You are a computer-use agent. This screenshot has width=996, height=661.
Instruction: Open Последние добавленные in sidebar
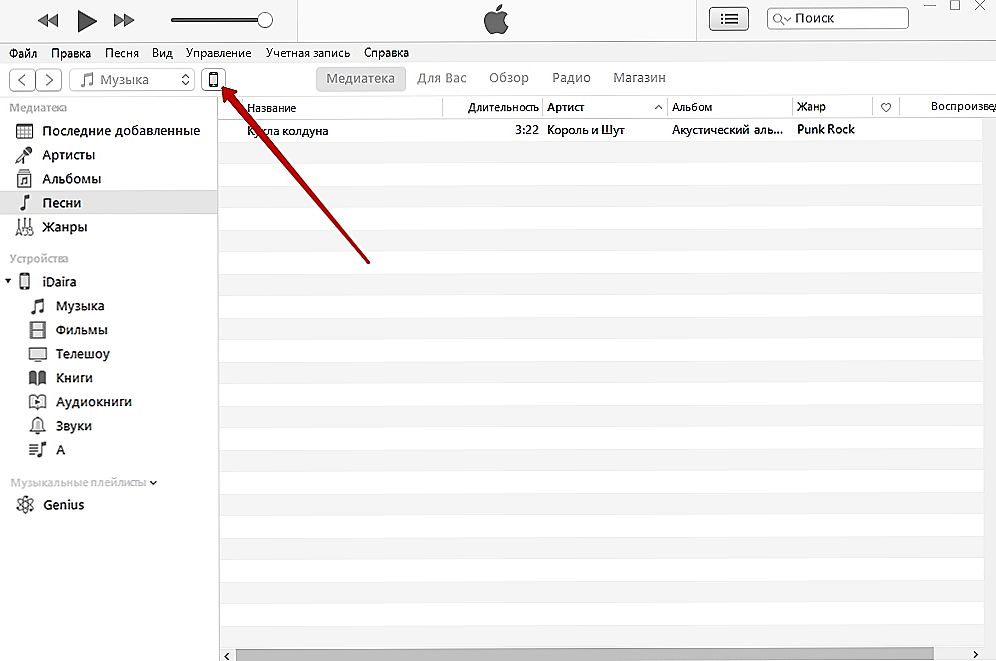(120, 131)
